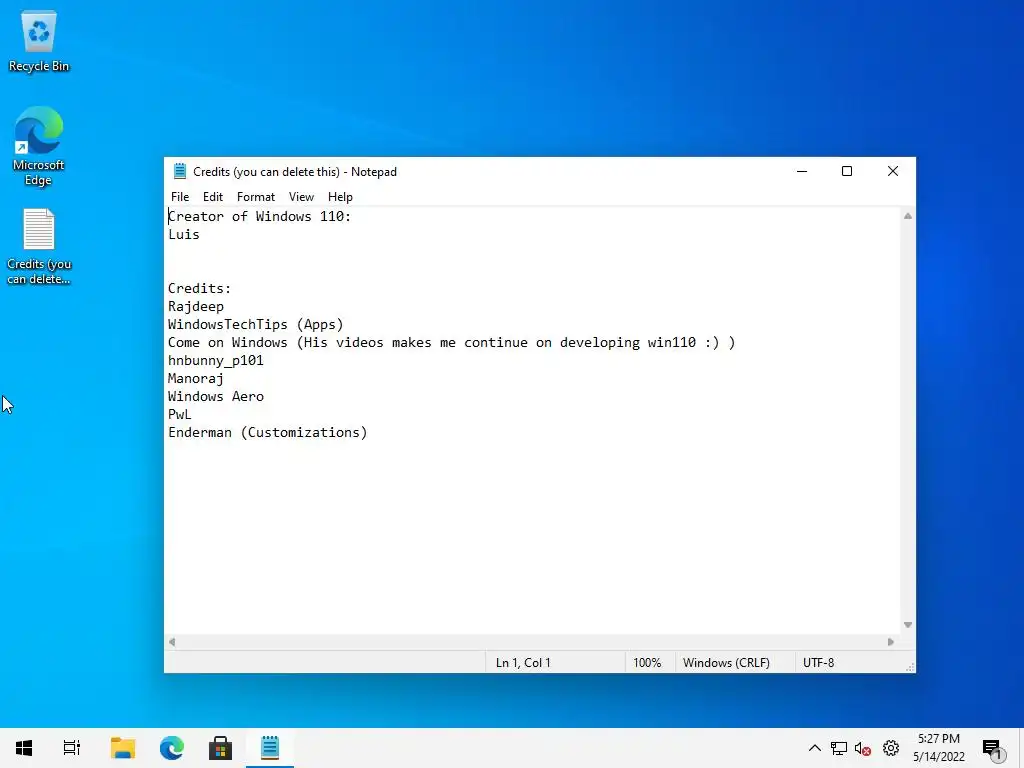Launch Microsoft Edge from the taskbar
This screenshot has height=768, width=1024.
[x=172, y=748]
